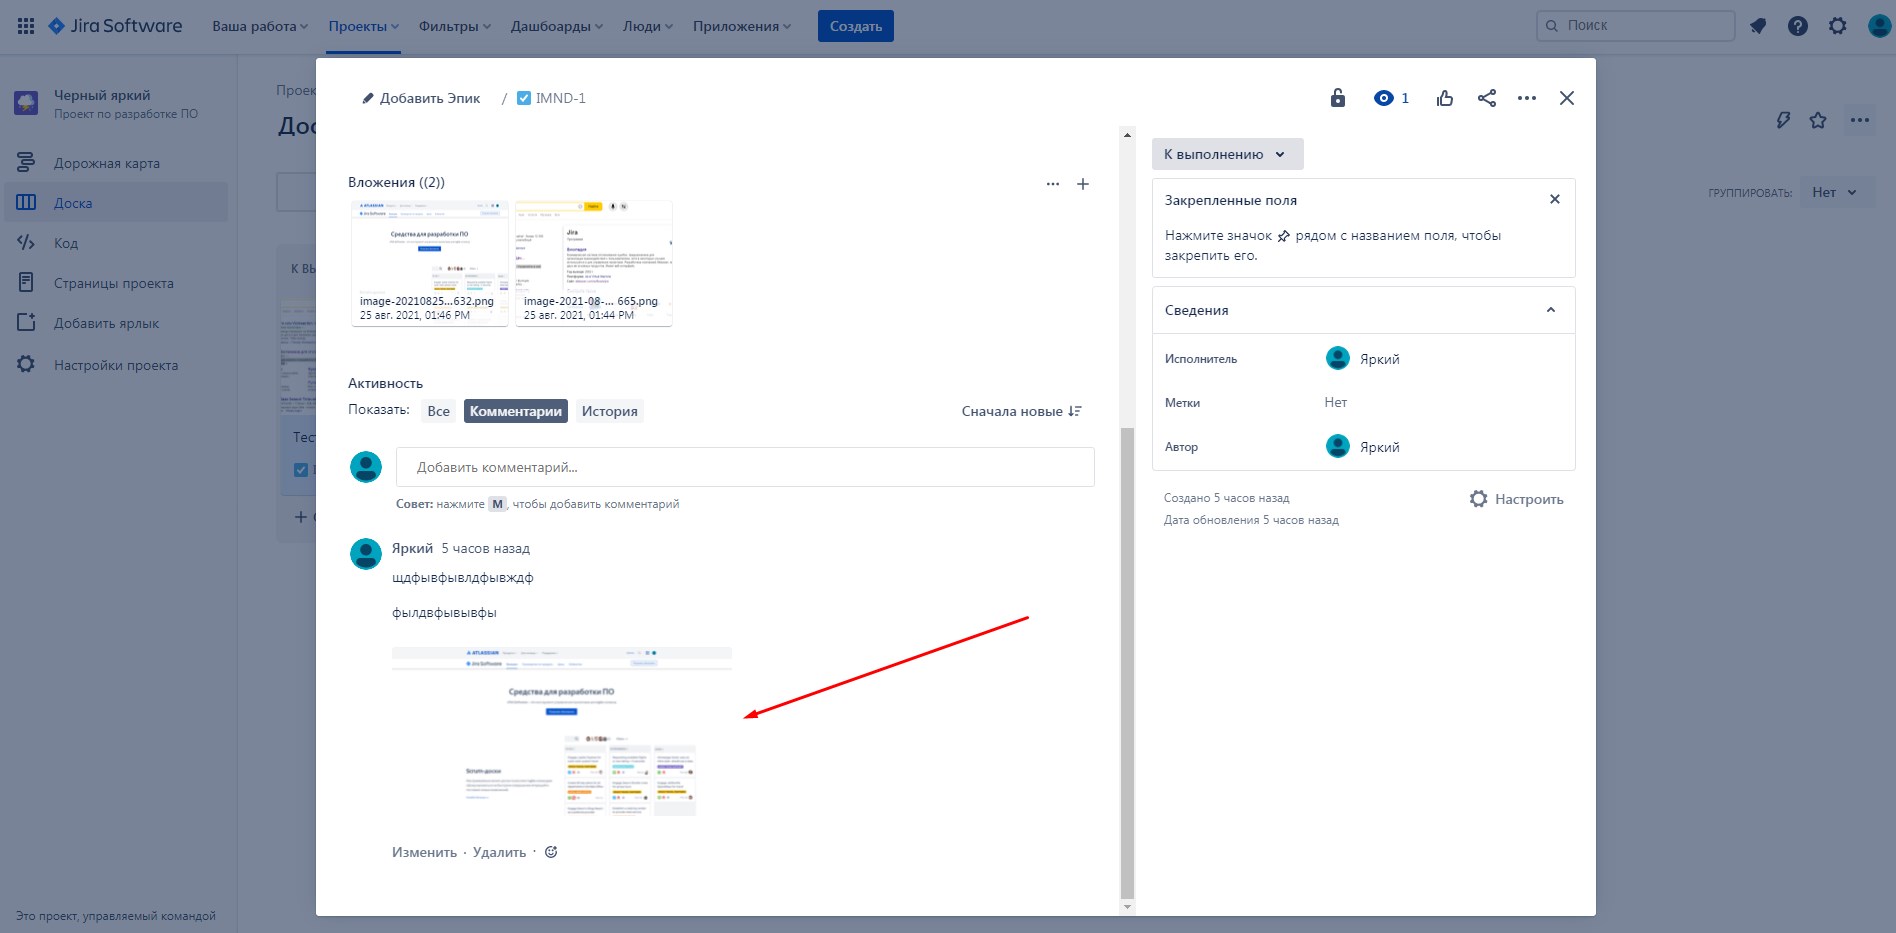The width and height of the screenshot is (1896, 933).
Task: Toggle sort order Сначала новые
Action: [1022, 411]
